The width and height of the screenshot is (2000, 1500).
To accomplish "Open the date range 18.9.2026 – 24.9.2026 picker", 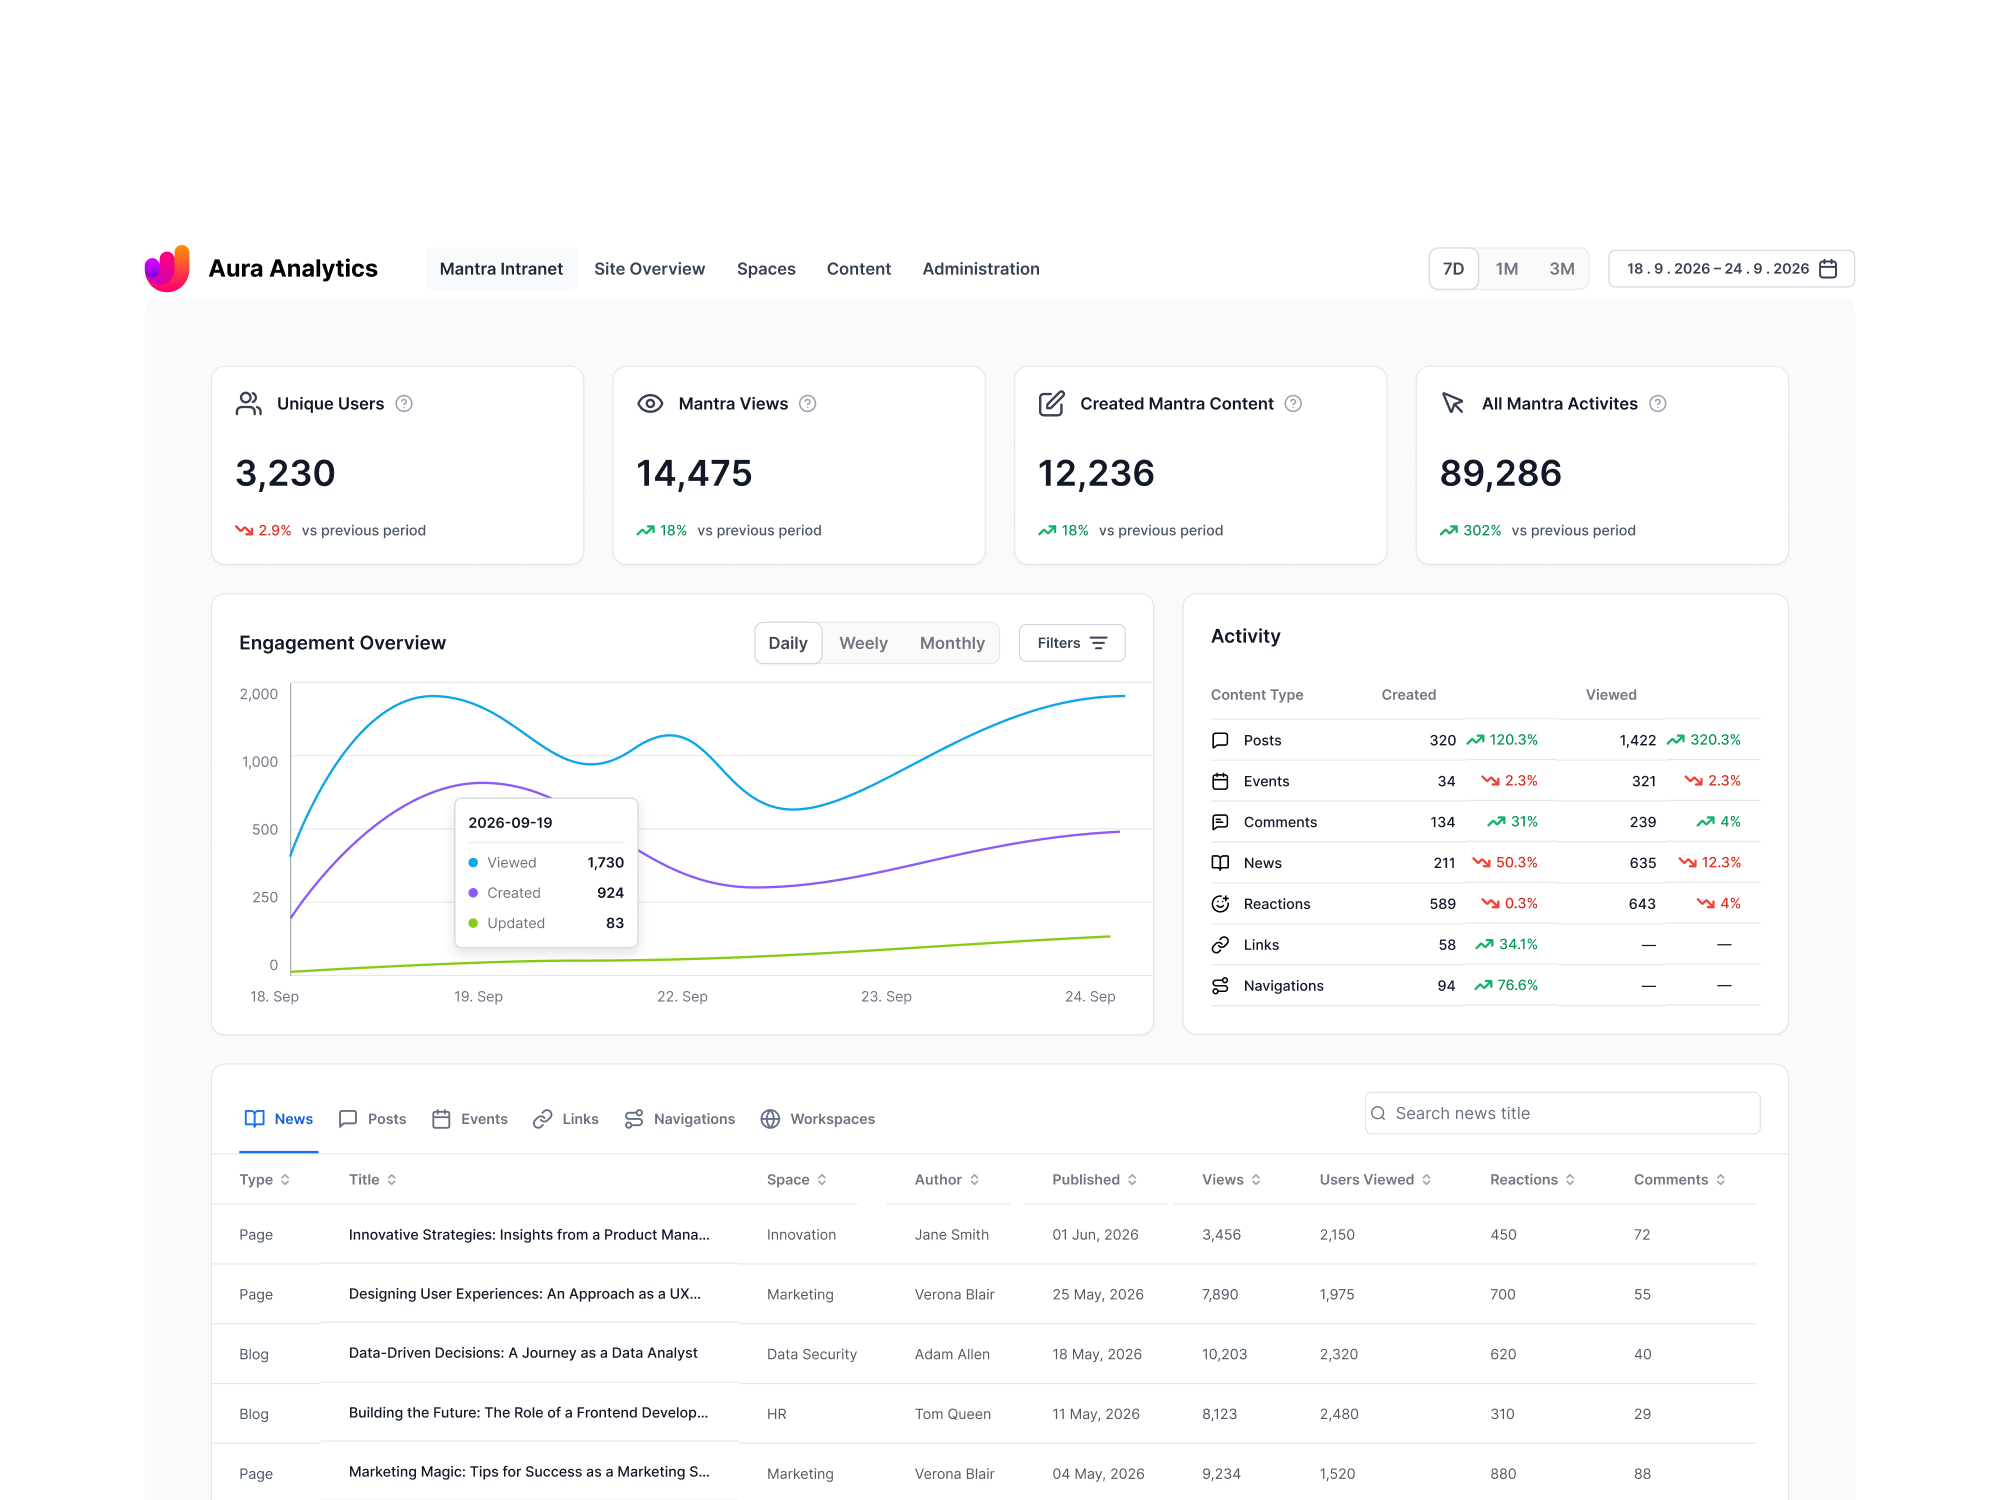I will point(1731,269).
